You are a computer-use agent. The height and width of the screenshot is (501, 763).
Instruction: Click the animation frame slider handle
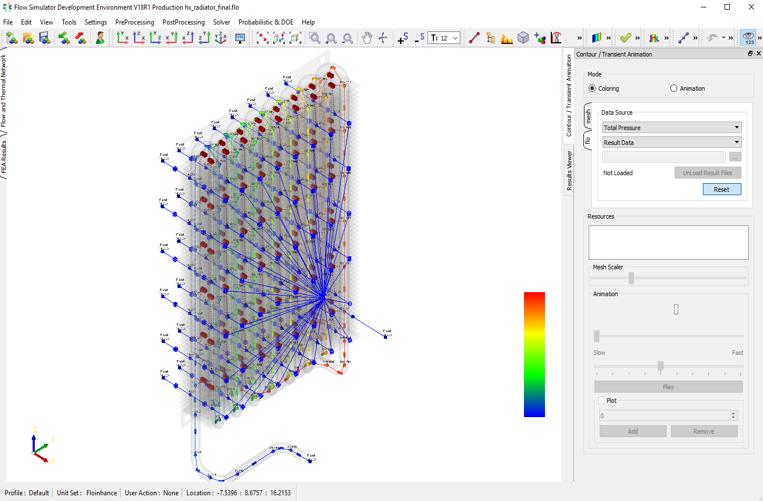(x=597, y=336)
